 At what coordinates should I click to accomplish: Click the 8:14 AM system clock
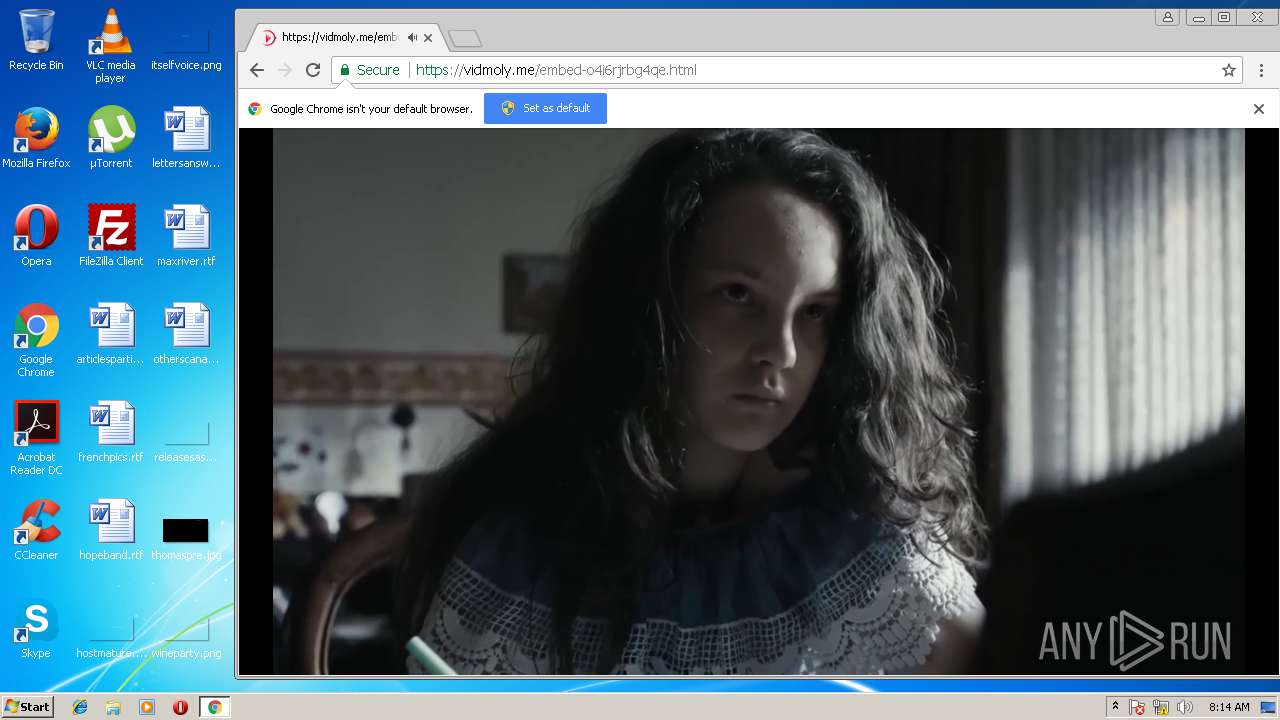click(1229, 707)
